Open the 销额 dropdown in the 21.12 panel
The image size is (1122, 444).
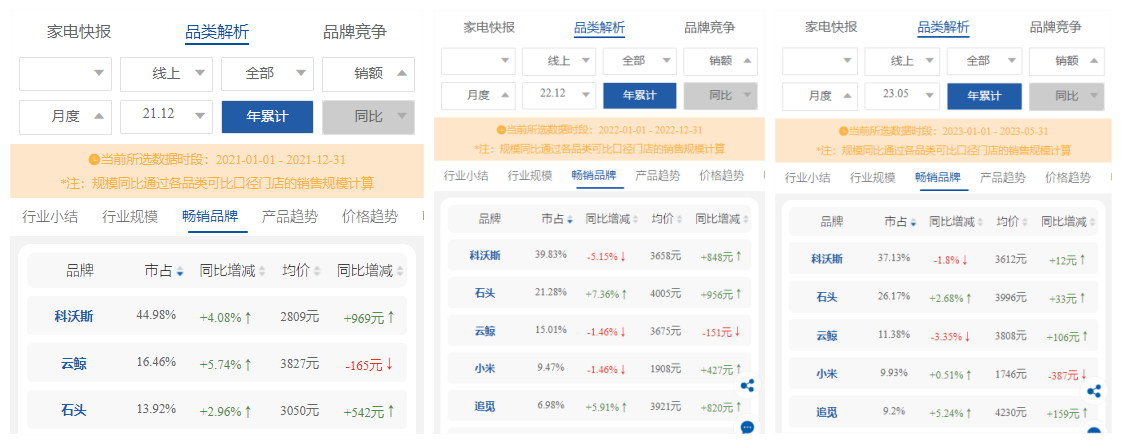[x=368, y=73]
